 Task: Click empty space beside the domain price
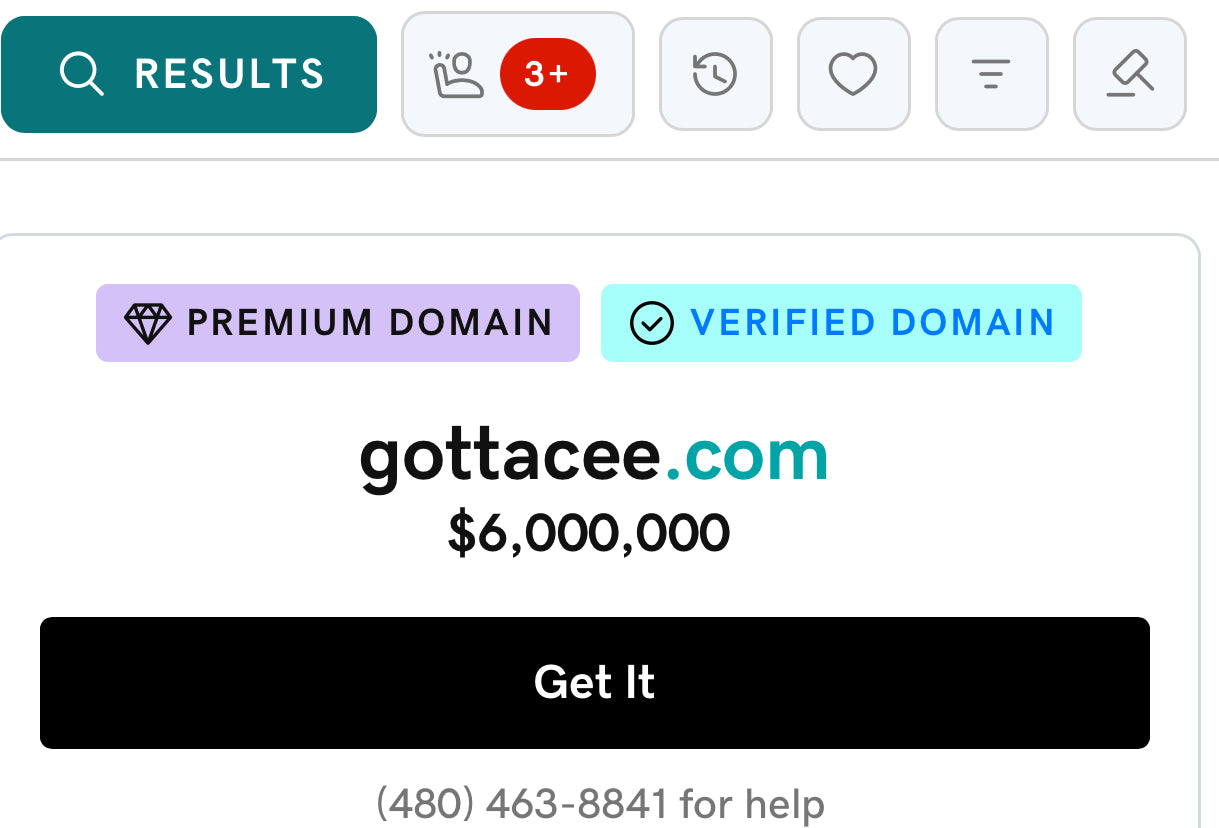pos(950,533)
